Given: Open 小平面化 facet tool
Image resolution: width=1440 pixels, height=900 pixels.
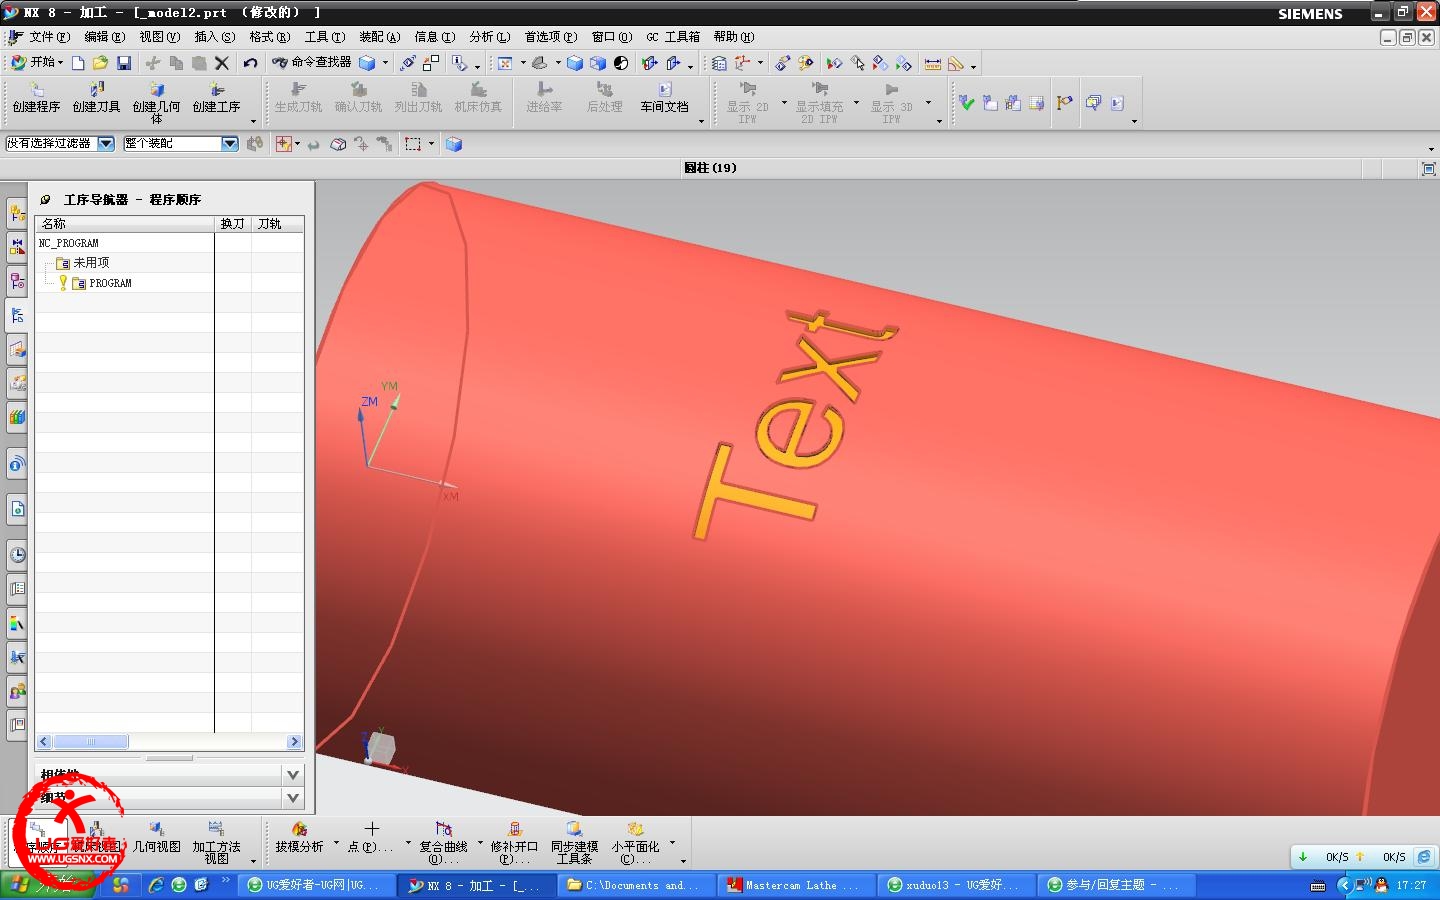Looking at the screenshot, I should tap(635, 842).
